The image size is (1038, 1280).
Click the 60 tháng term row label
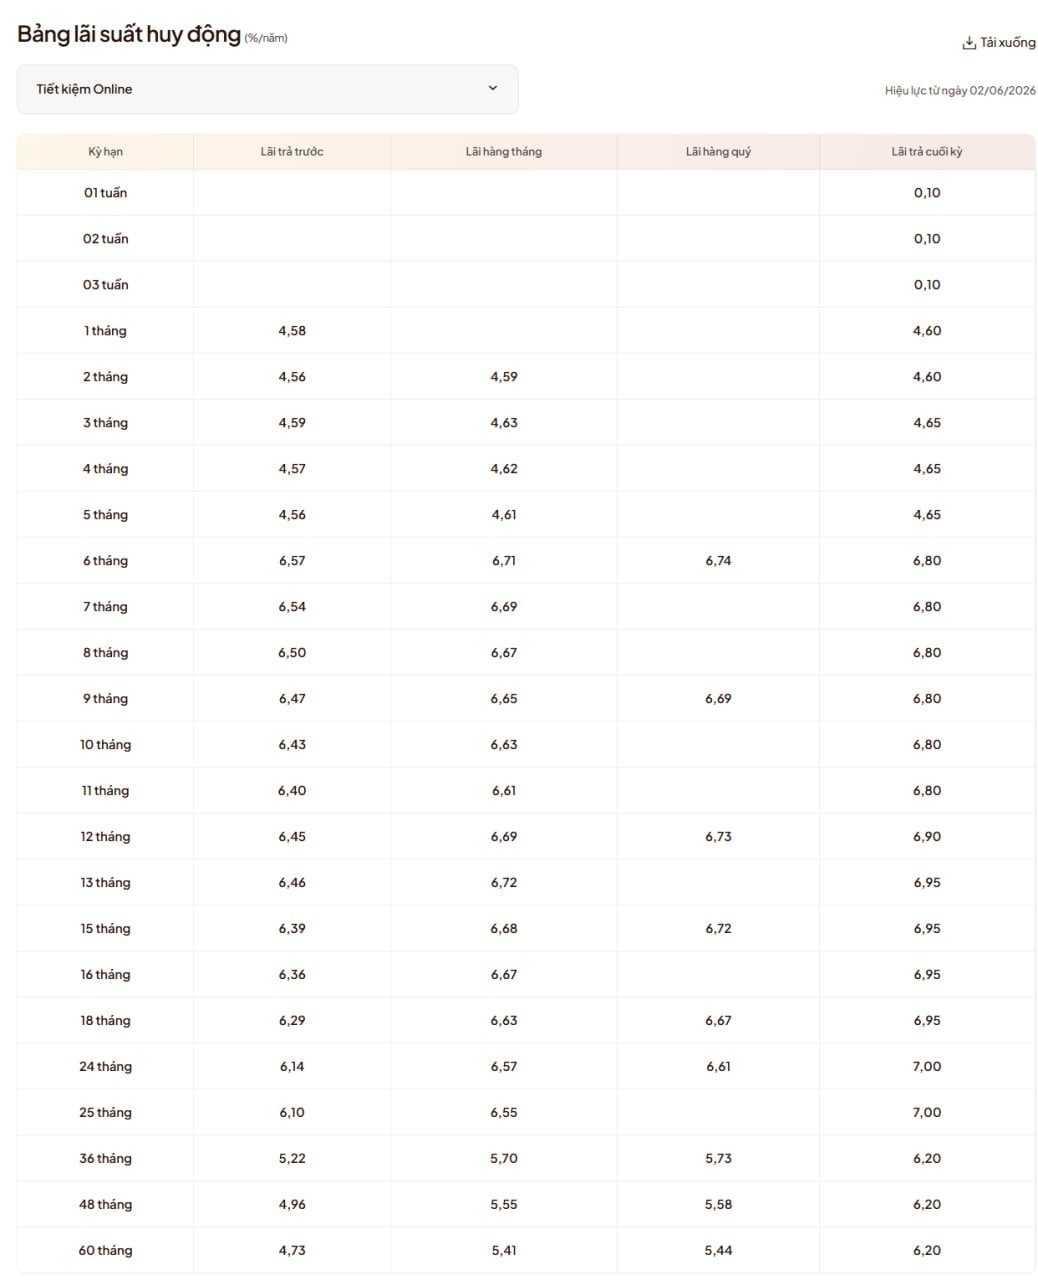pos(105,1251)
